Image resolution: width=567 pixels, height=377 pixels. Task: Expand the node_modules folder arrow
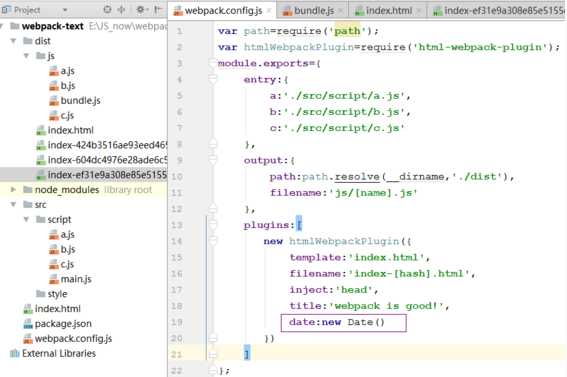pos(13,189)
